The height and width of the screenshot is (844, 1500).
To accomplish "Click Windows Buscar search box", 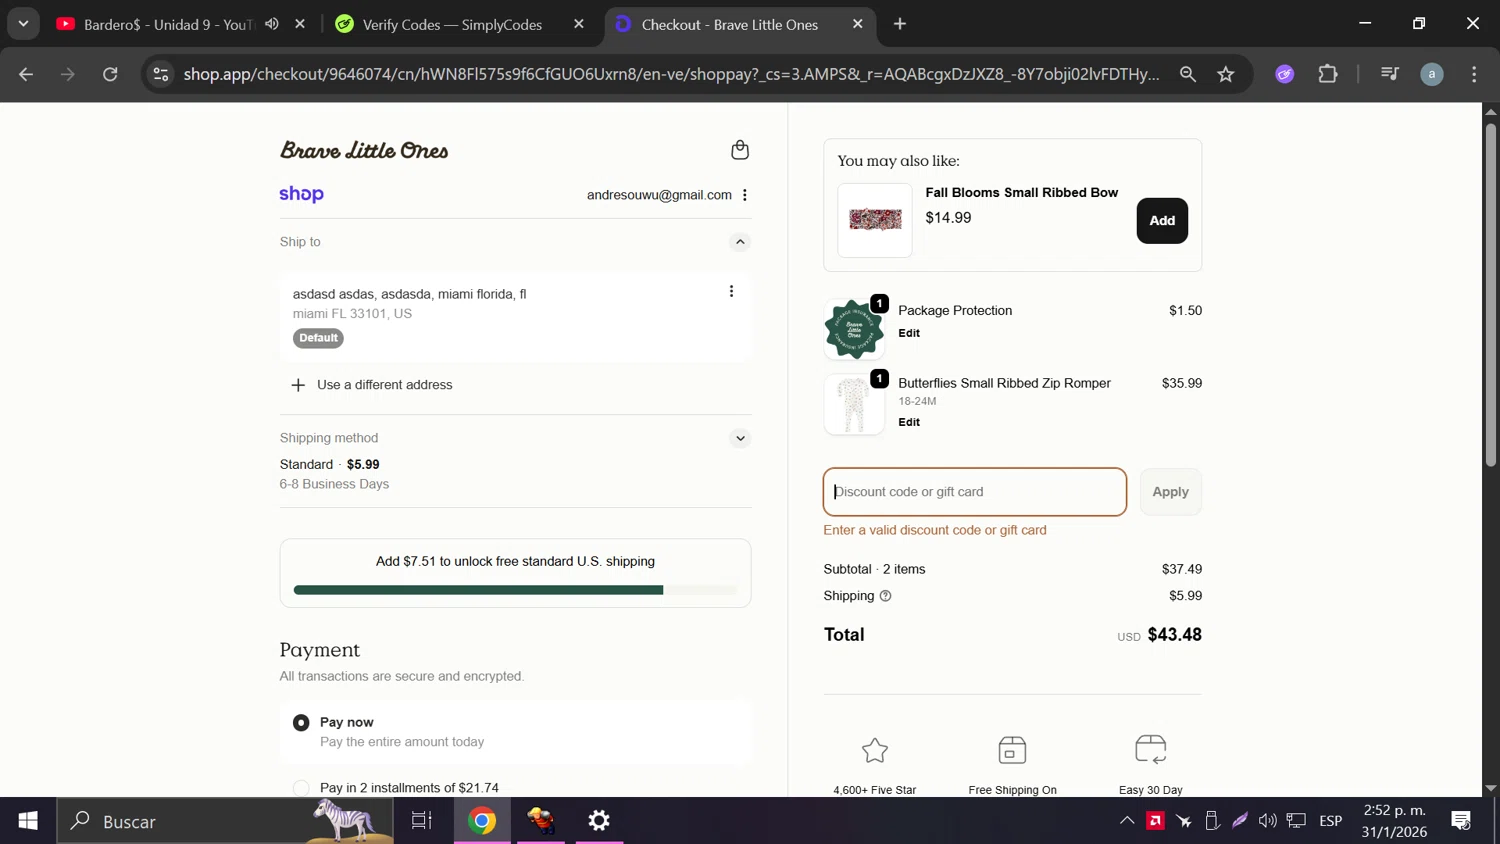I will pyautogui.click(x=225, y=821).
